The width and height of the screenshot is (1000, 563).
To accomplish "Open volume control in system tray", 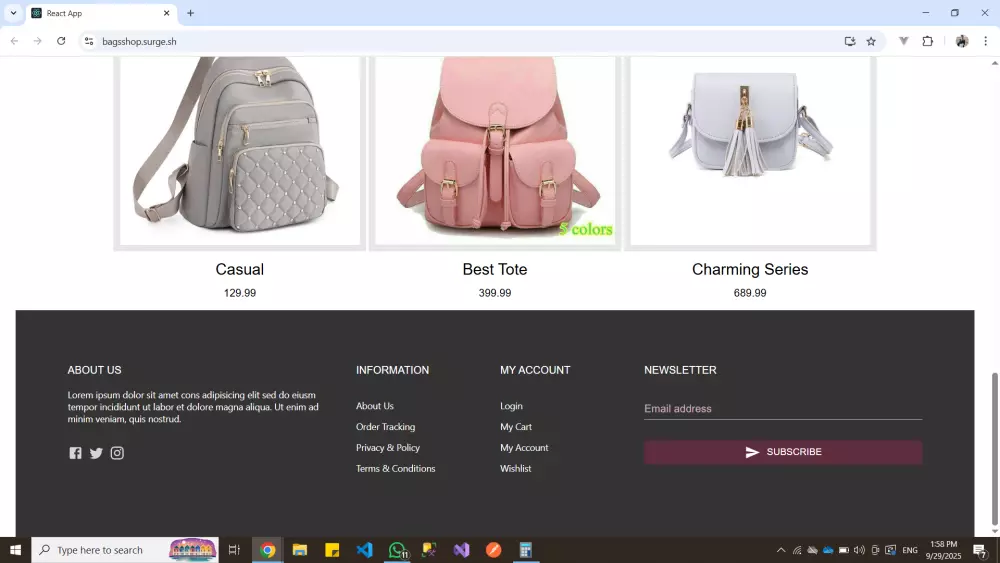I will [x=859, y=550].
